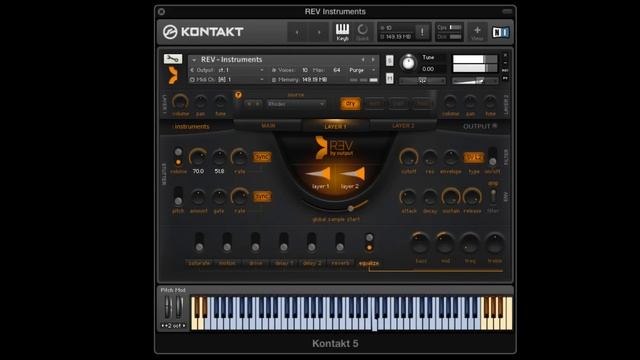Toggle the stutter pitch switch
This screenshot has width=640, height=360.
pos(178,196)
